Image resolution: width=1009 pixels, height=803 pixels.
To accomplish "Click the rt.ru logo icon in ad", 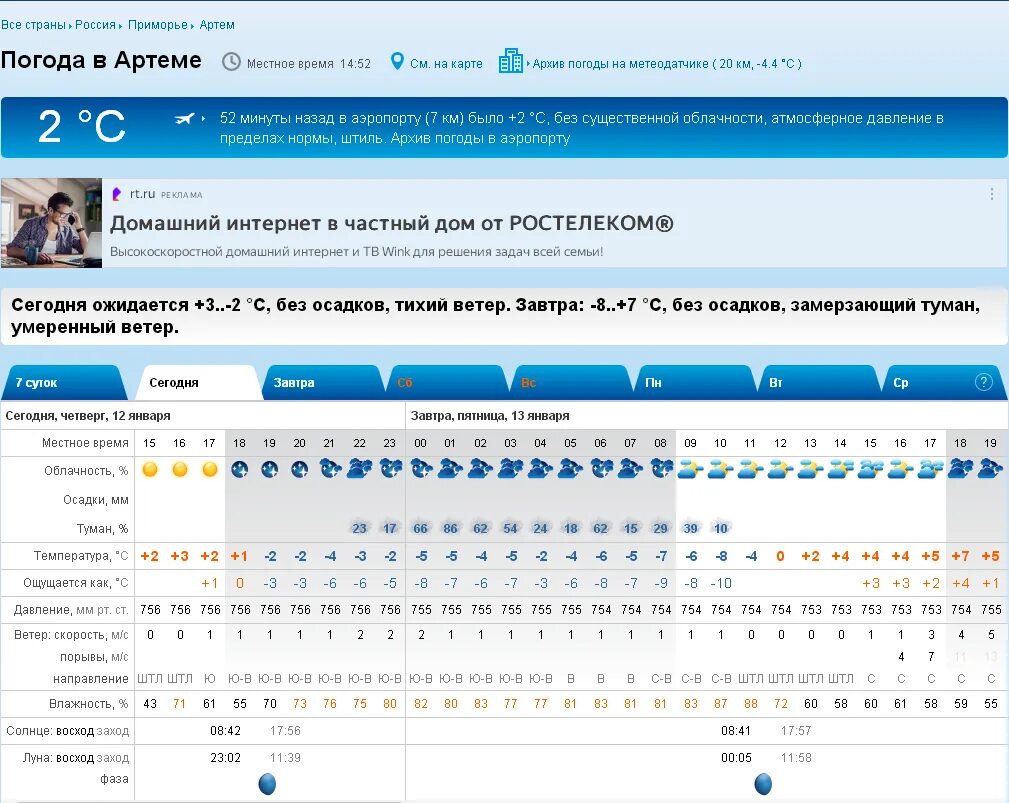I will 116,194.
